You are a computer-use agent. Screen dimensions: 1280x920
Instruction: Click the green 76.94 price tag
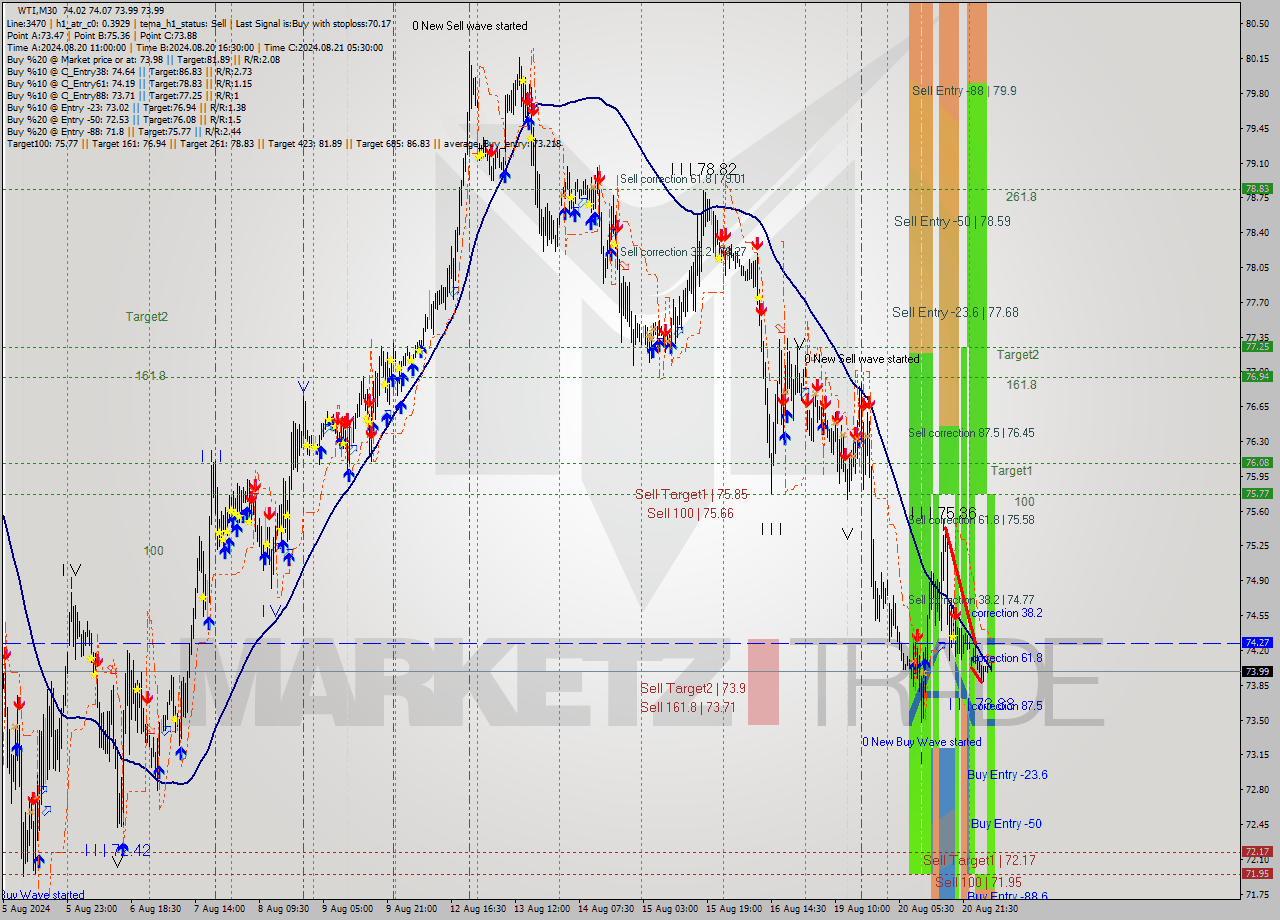tap(1257, 376)
